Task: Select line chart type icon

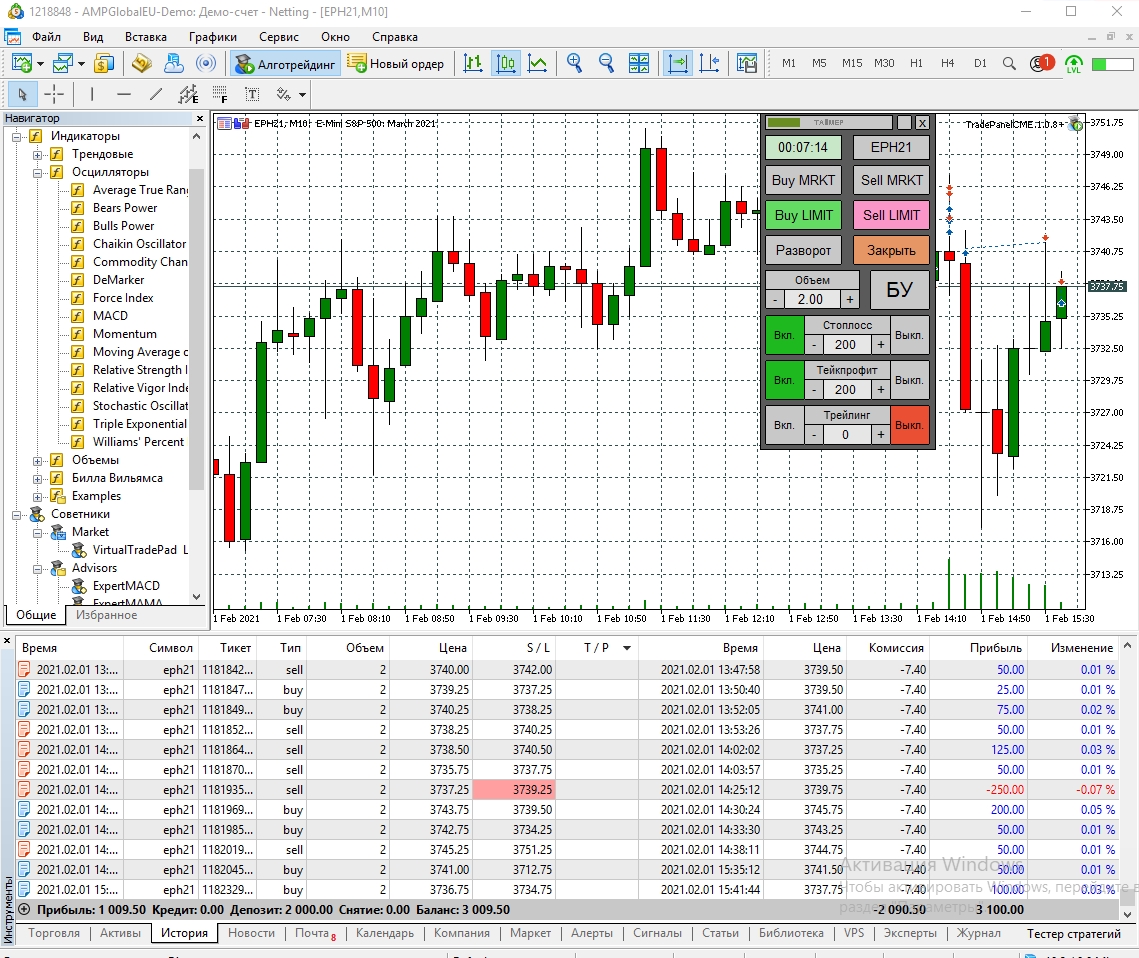Action: point(538,64)
